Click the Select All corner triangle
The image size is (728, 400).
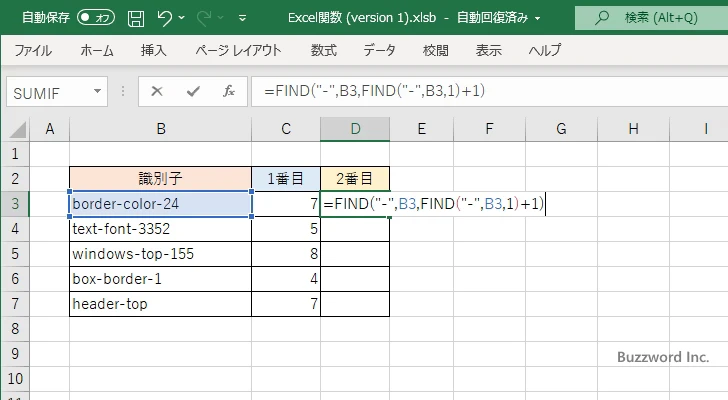pyautogui.click(x=18, y=129)
